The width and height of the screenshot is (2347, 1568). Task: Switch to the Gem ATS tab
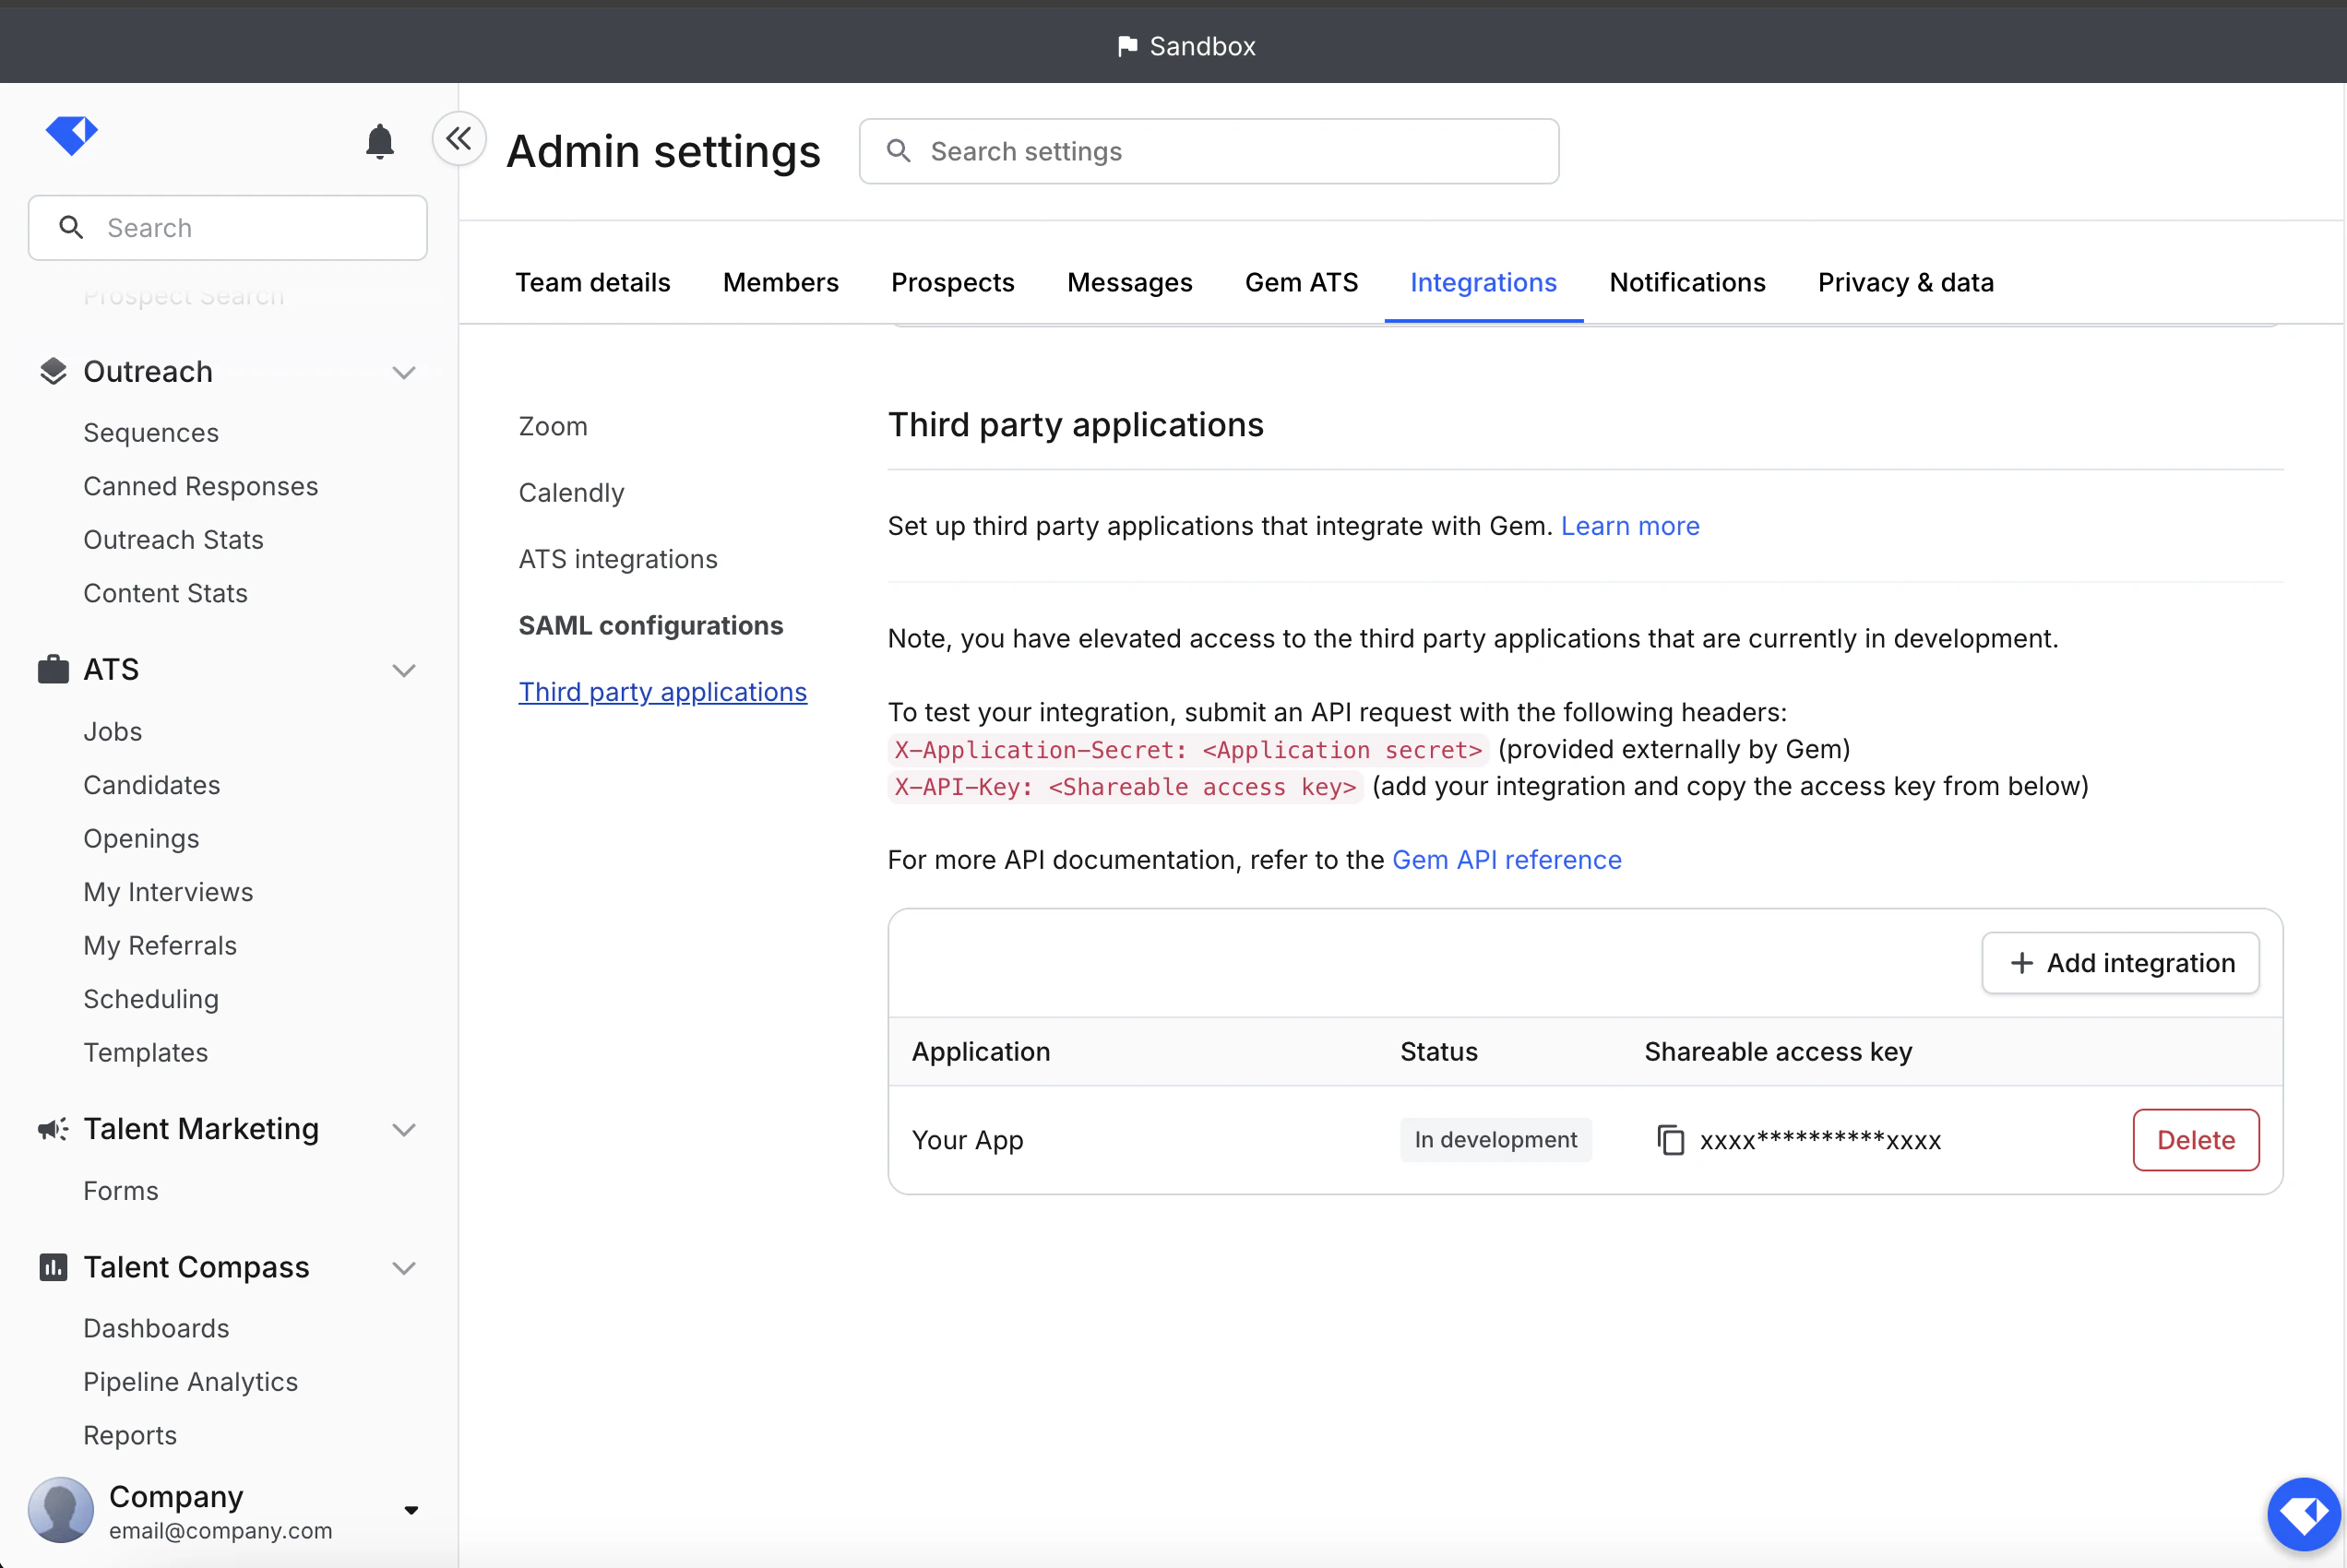click(1301, 283)
